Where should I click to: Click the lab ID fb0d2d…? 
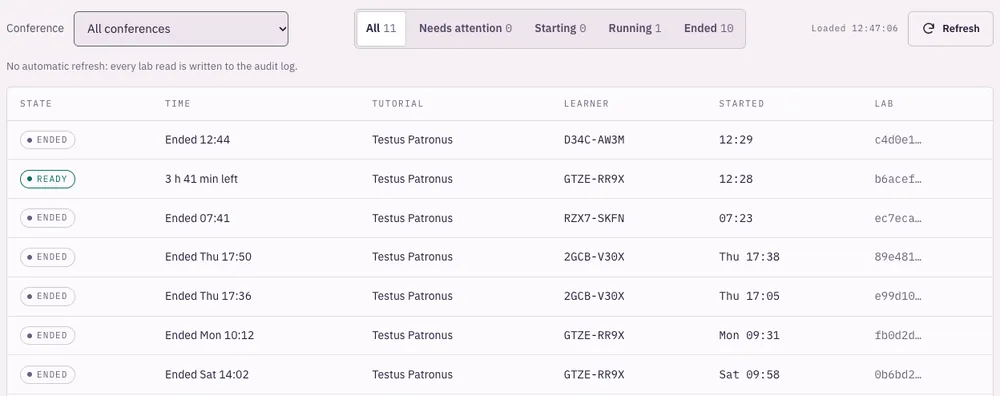pos(898,335)
